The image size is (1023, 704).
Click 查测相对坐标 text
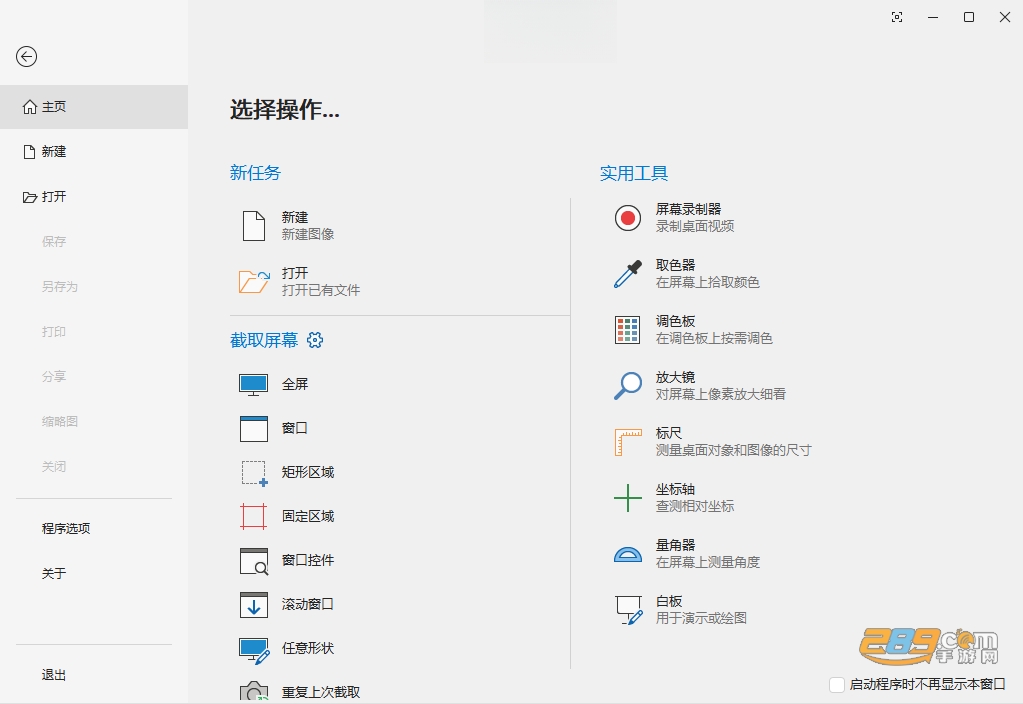pyautogui.click(x=695, y=506)
